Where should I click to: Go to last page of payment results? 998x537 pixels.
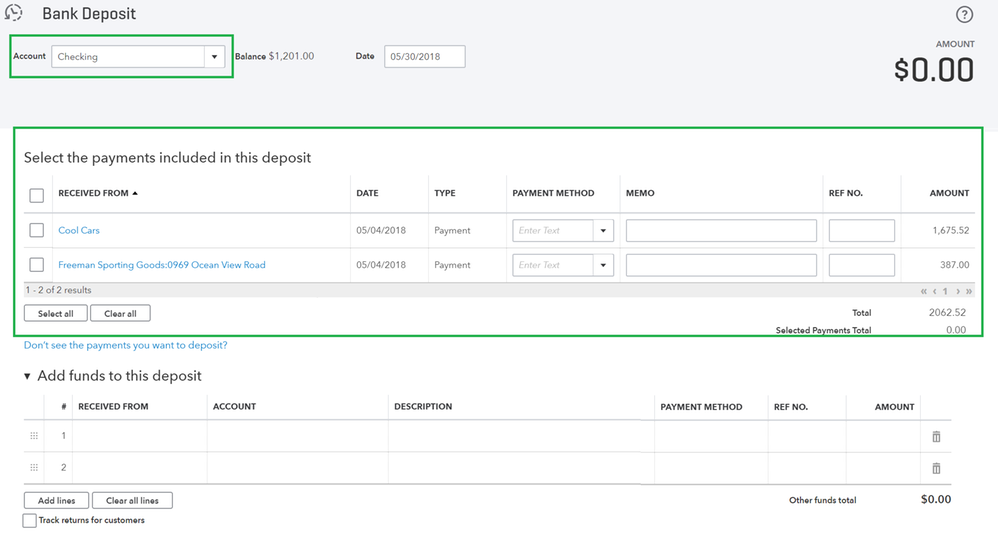pyautogui.click(x=969, y=291)
